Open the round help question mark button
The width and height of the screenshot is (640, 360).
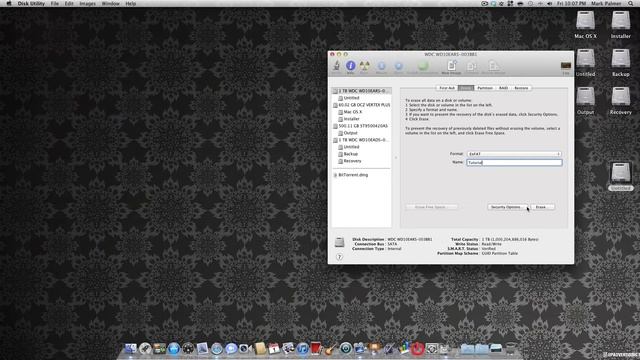[x=339, y=257]
